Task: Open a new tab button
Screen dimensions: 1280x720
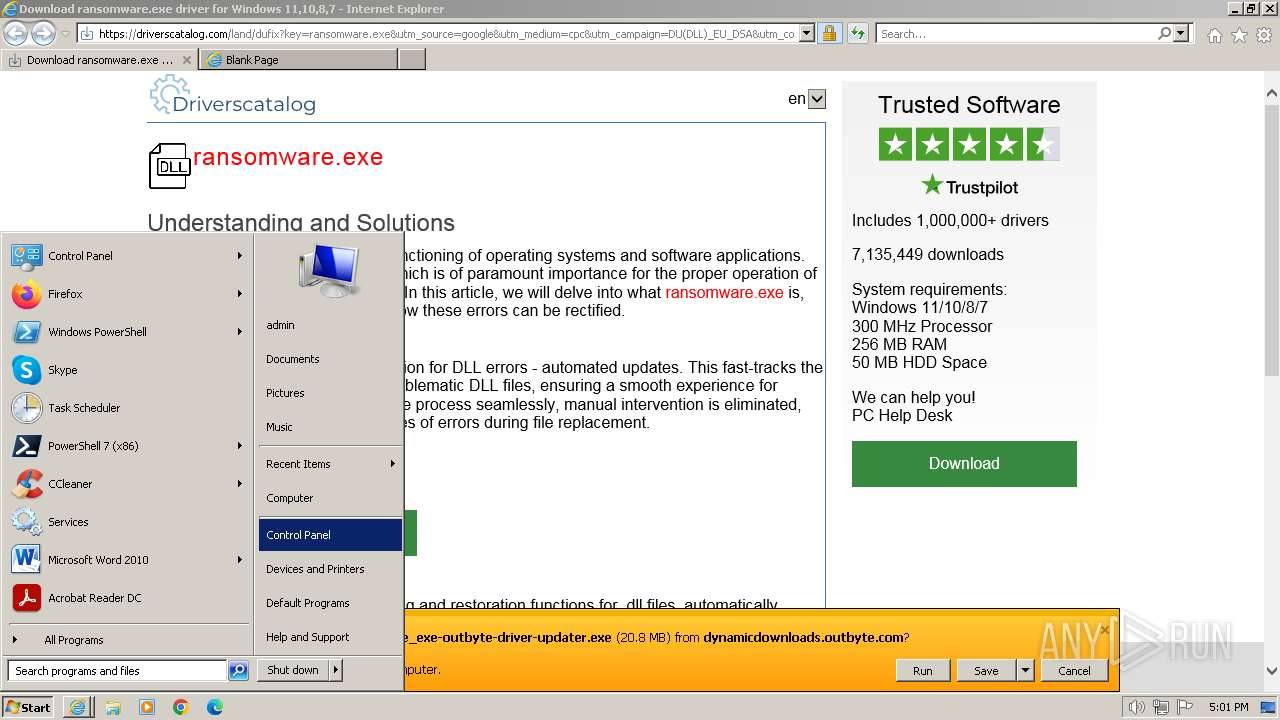Action: point(412,60)
